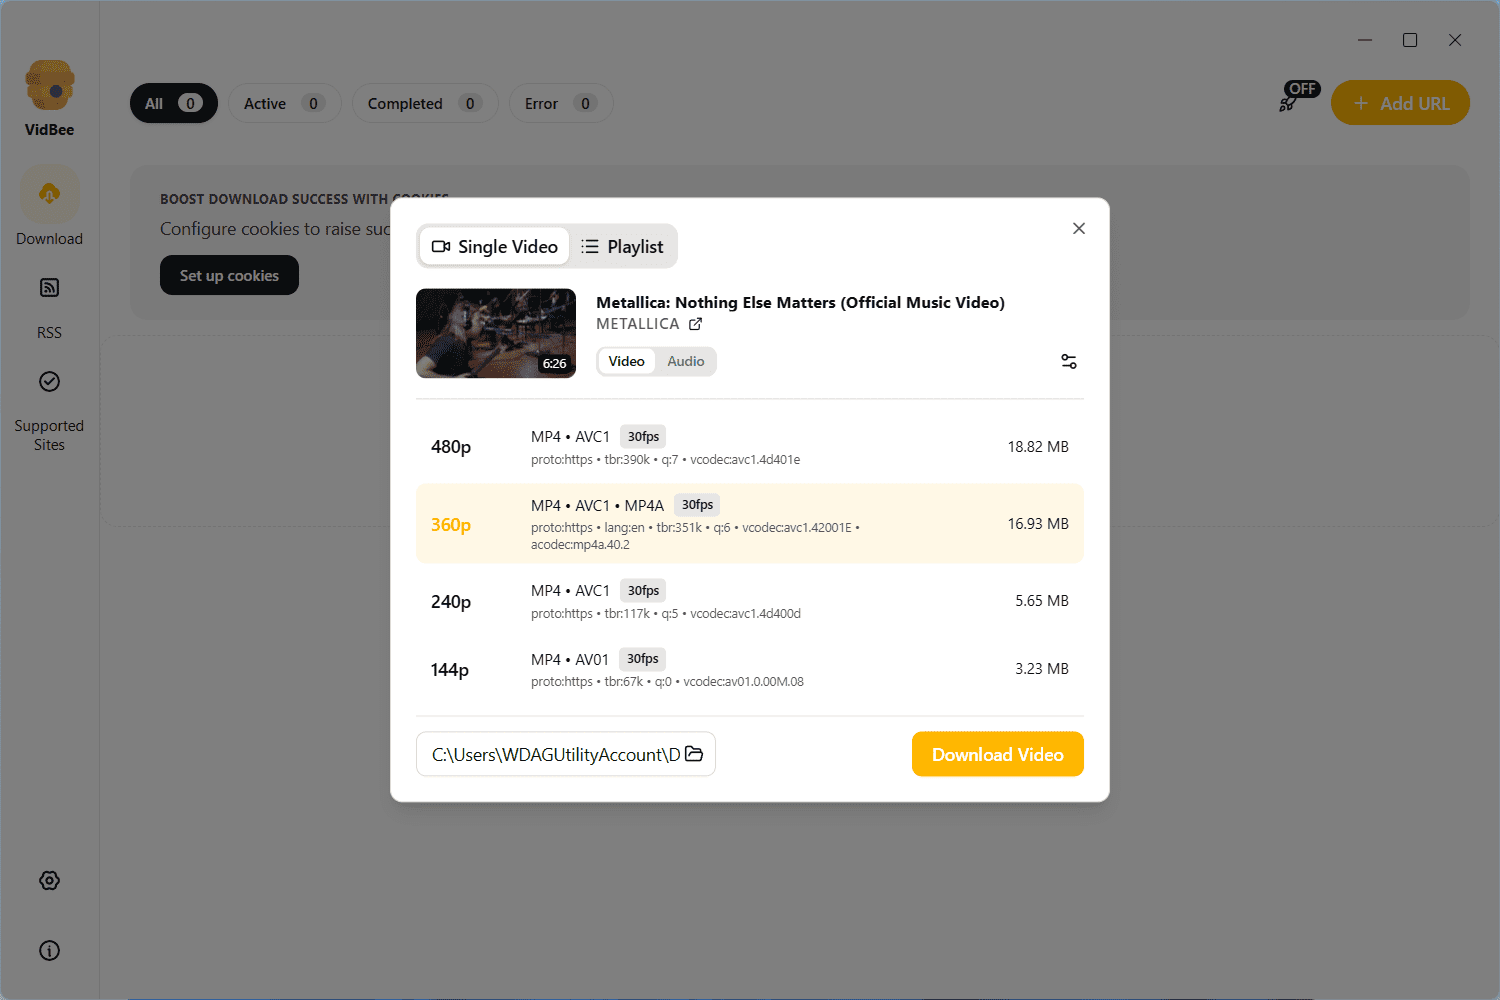Click the VidBee app logo
Screen dimensions: 1500x1000
click(x=49, y=86)
